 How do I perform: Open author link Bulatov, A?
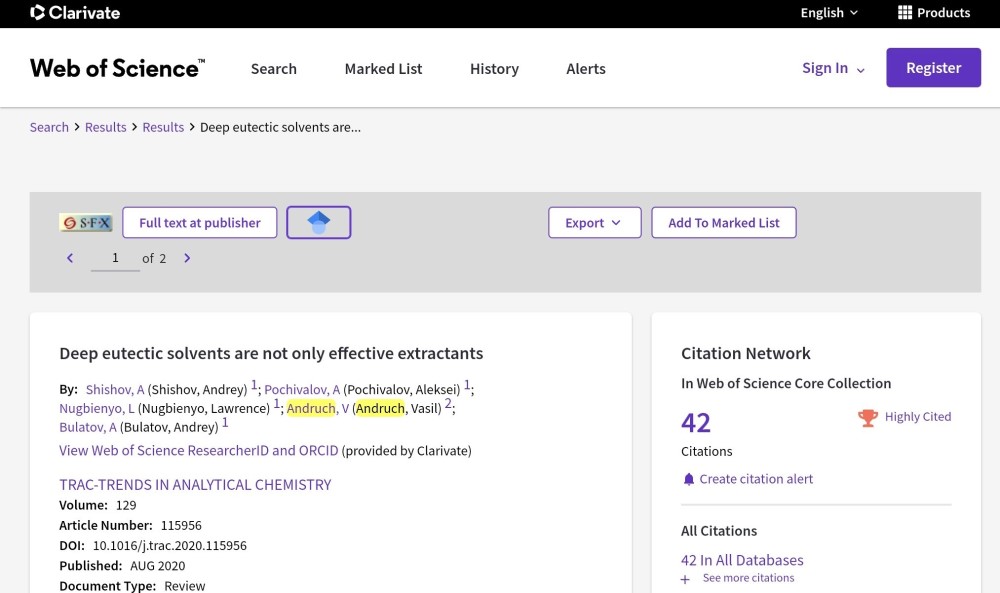(x=88, y=427)
